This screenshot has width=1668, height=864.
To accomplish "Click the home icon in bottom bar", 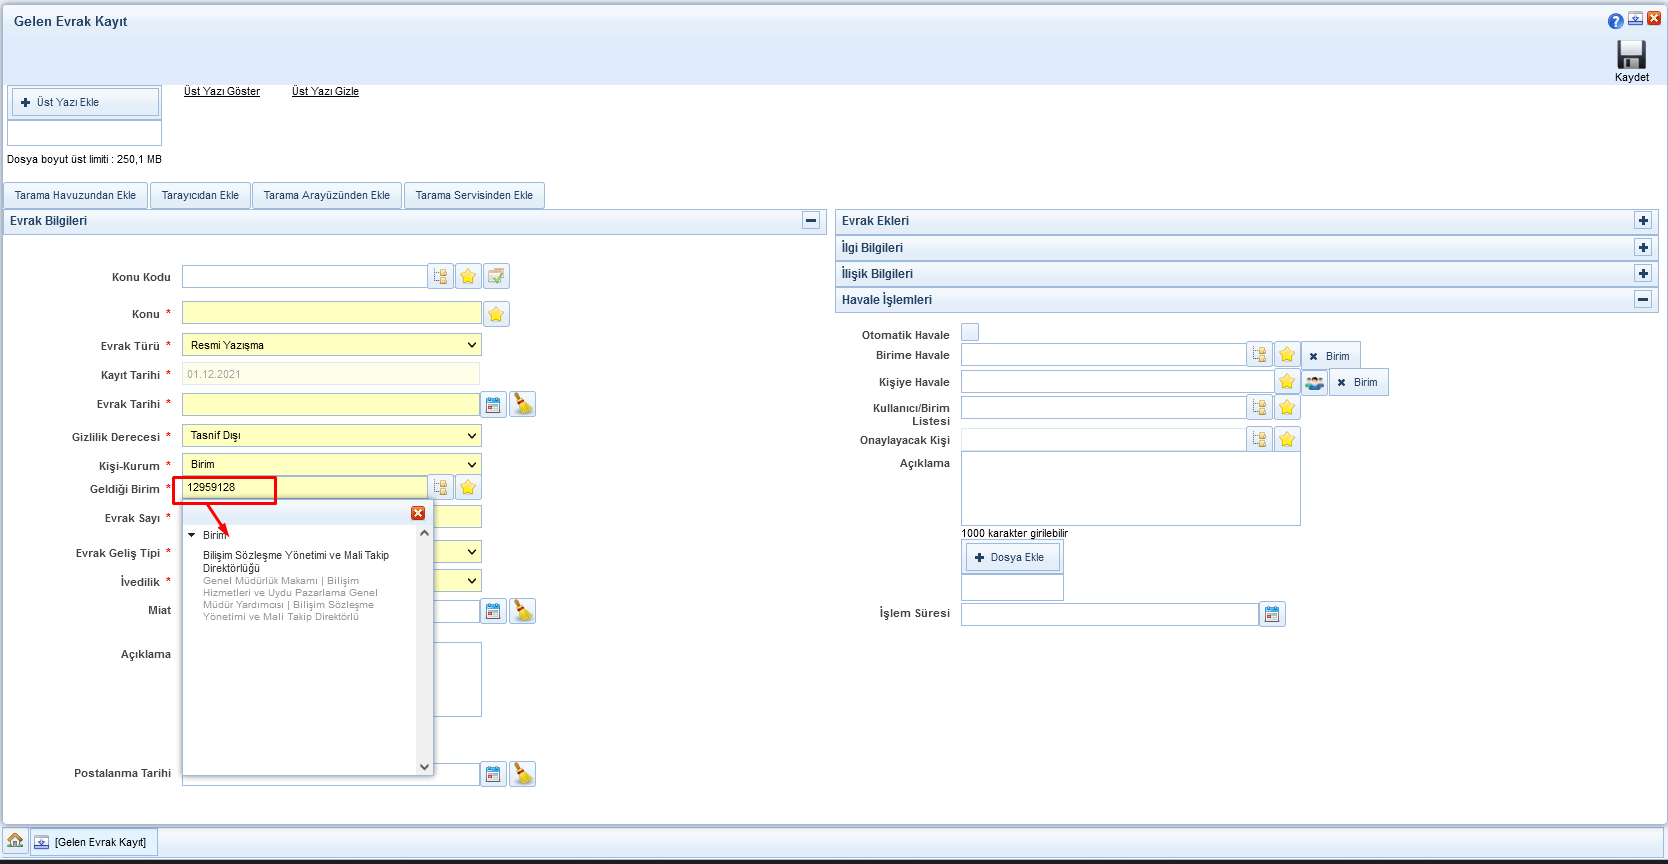I will (15, 841).
